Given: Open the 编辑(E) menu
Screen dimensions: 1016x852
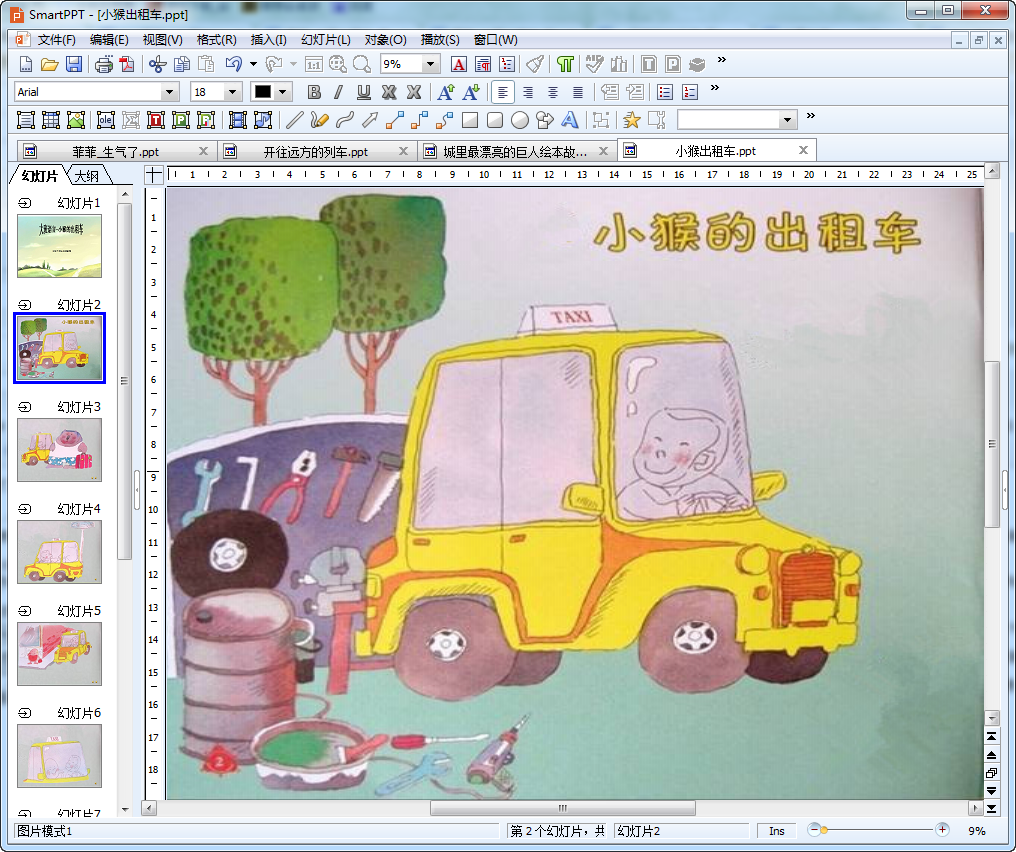Looking at the screenshot, I should [x=109, y=40].
